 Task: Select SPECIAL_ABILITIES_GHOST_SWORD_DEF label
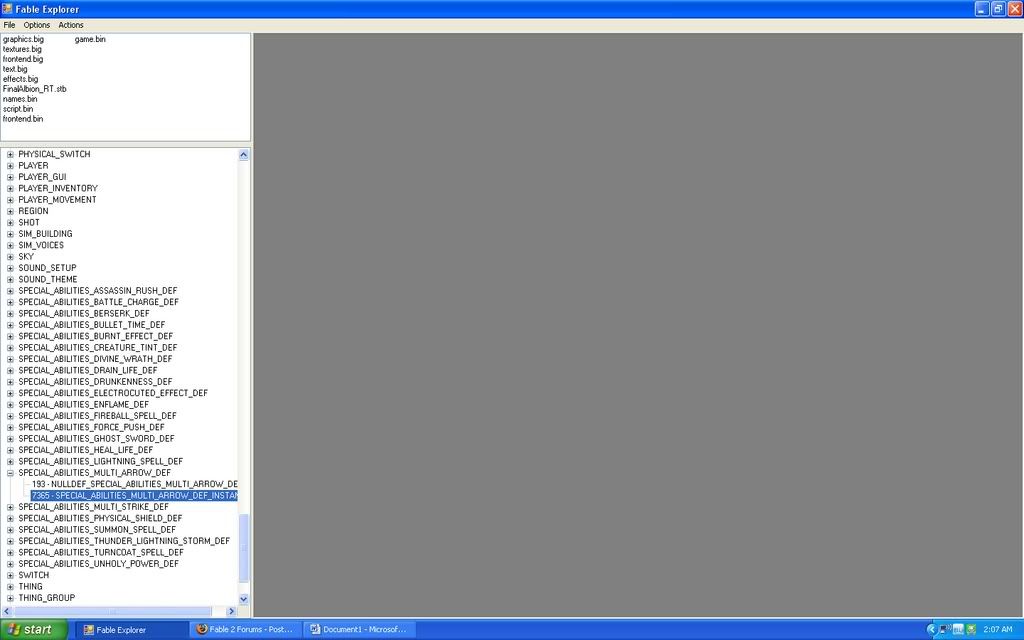tap(96, 439)
